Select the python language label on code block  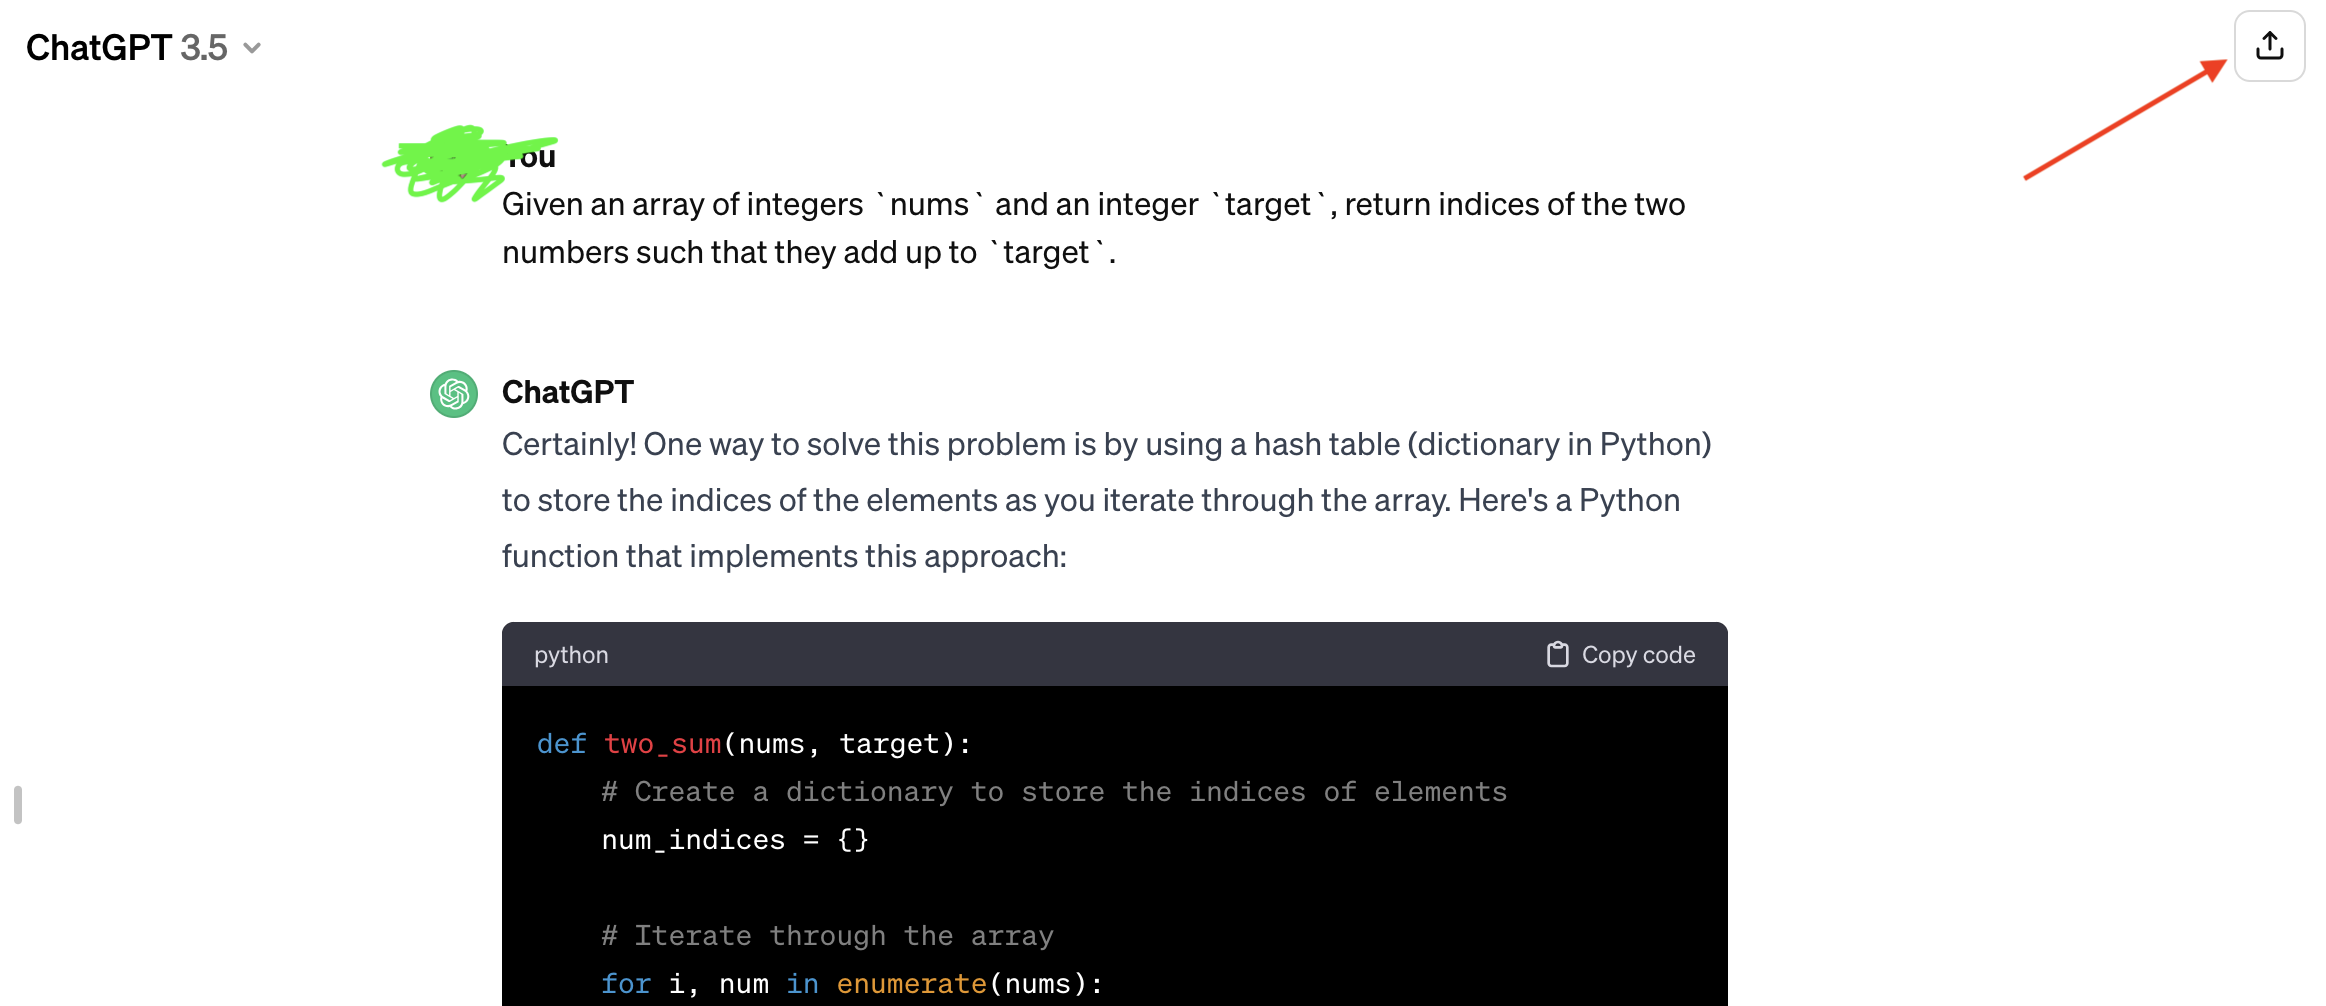click(x=570, y=654)
